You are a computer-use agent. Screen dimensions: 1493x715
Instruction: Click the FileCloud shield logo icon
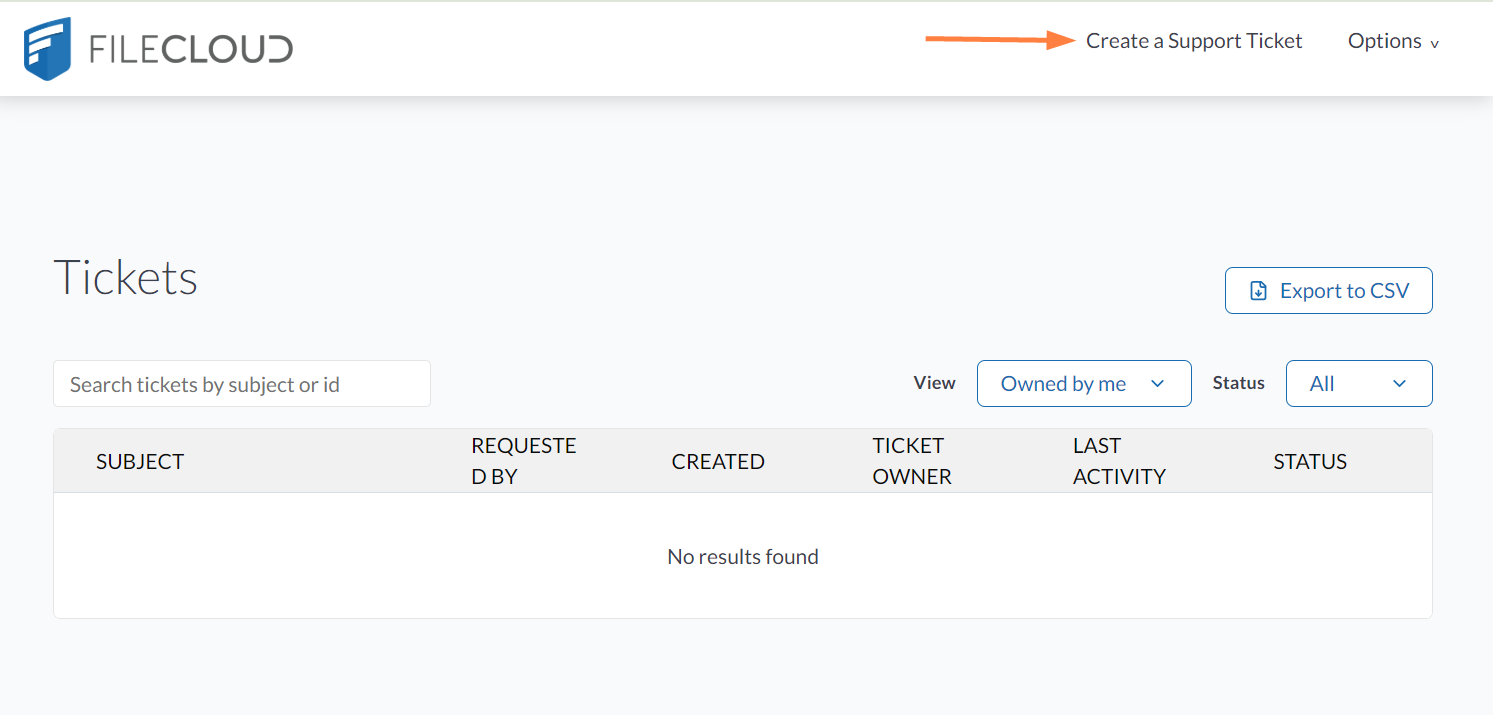coord(47,47)
